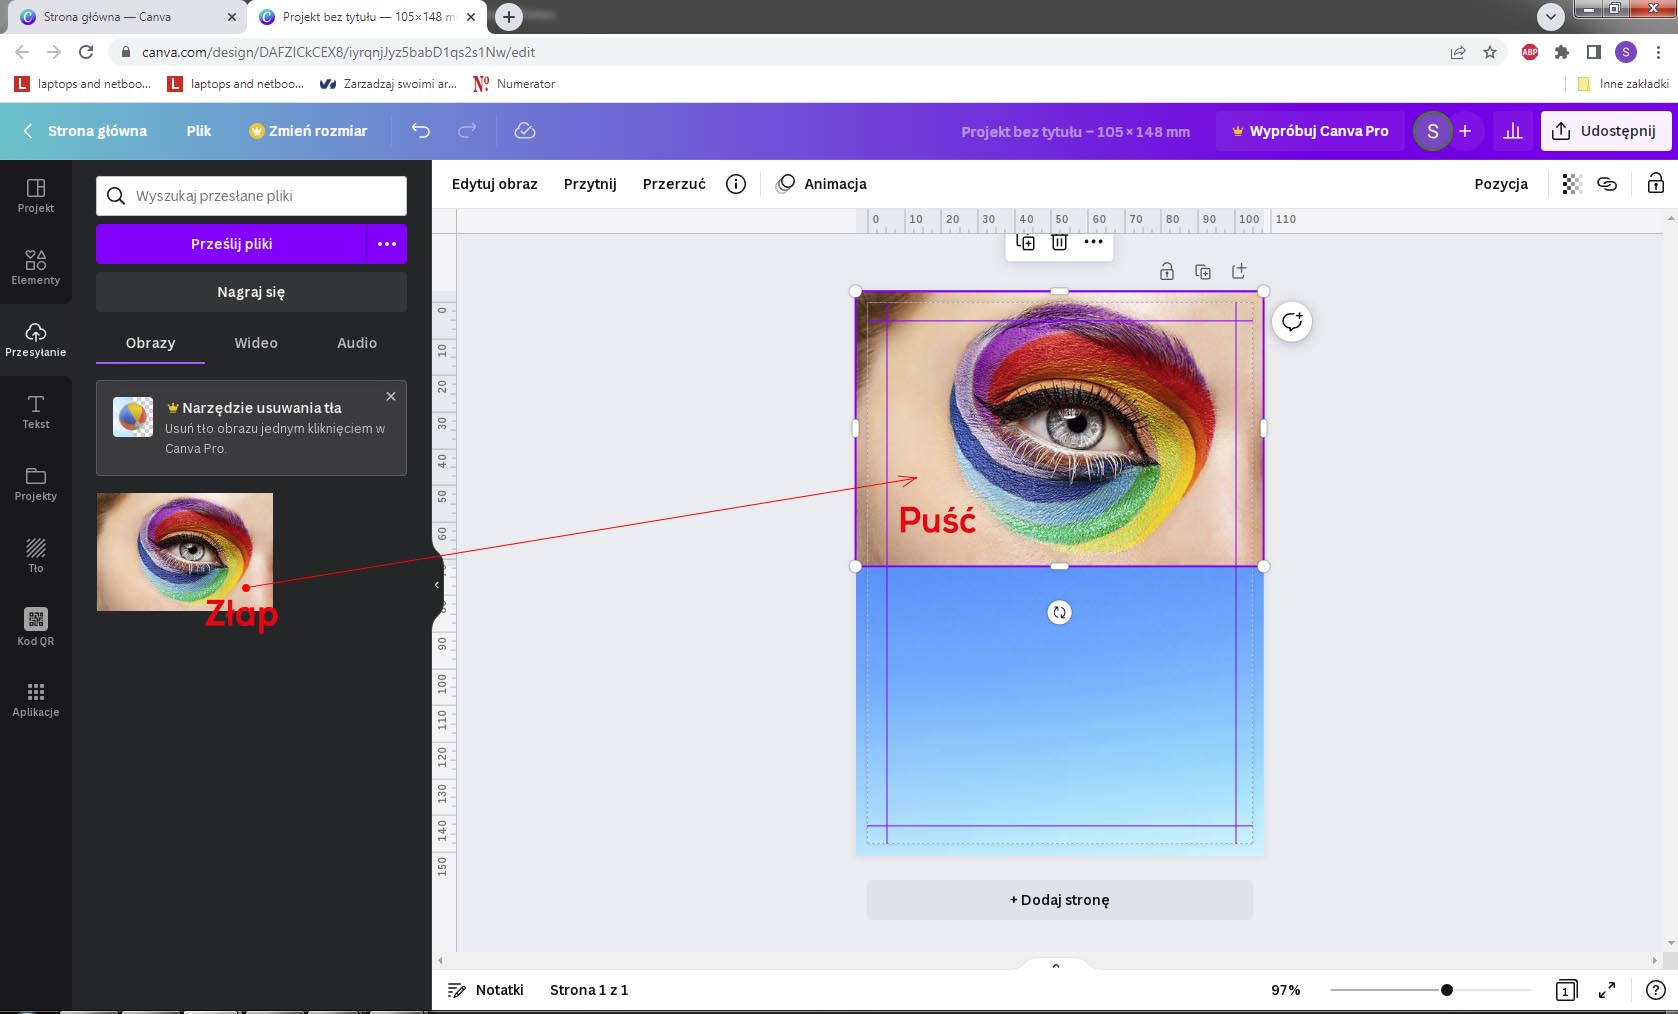Open the Tło background panel
The image size is (1678, 1014).
pyautogui.click(x=36, y=556)
